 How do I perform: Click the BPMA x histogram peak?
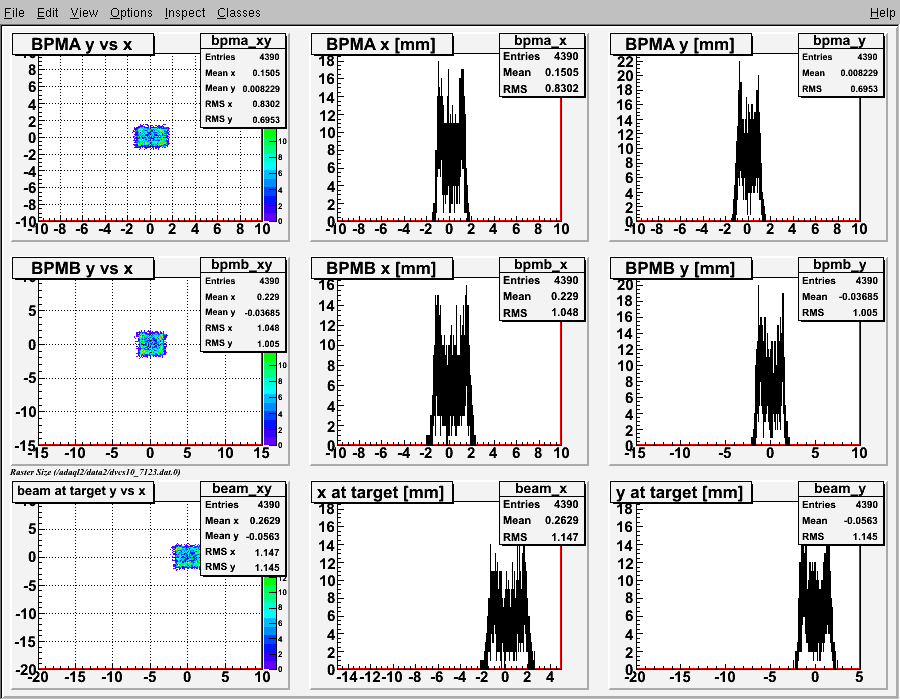[x=439, y=65]
